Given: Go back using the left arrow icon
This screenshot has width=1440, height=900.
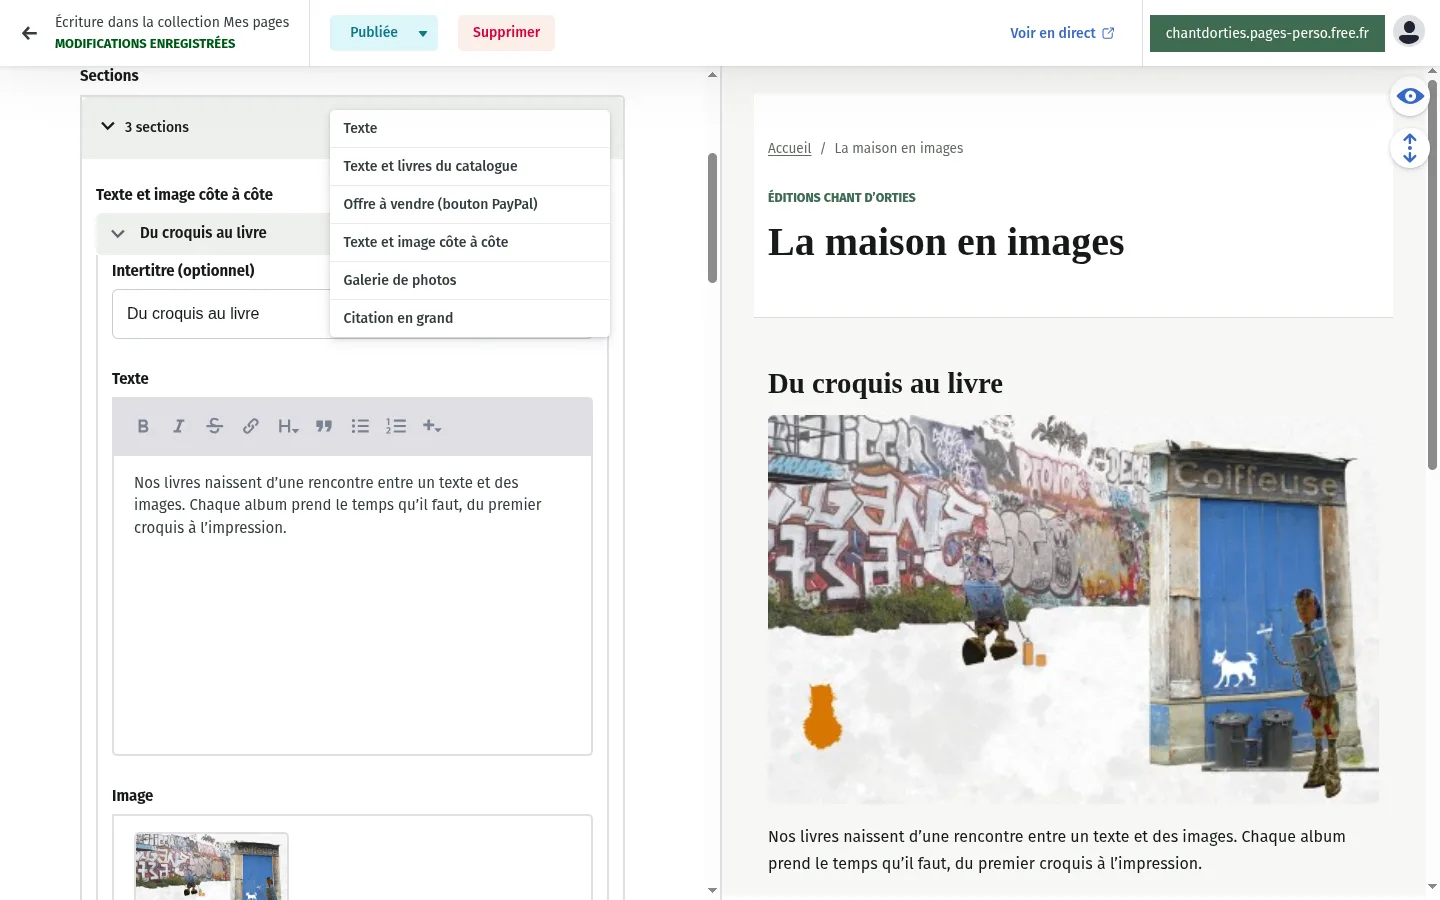Looking at the screenshot, I should 29,33.
